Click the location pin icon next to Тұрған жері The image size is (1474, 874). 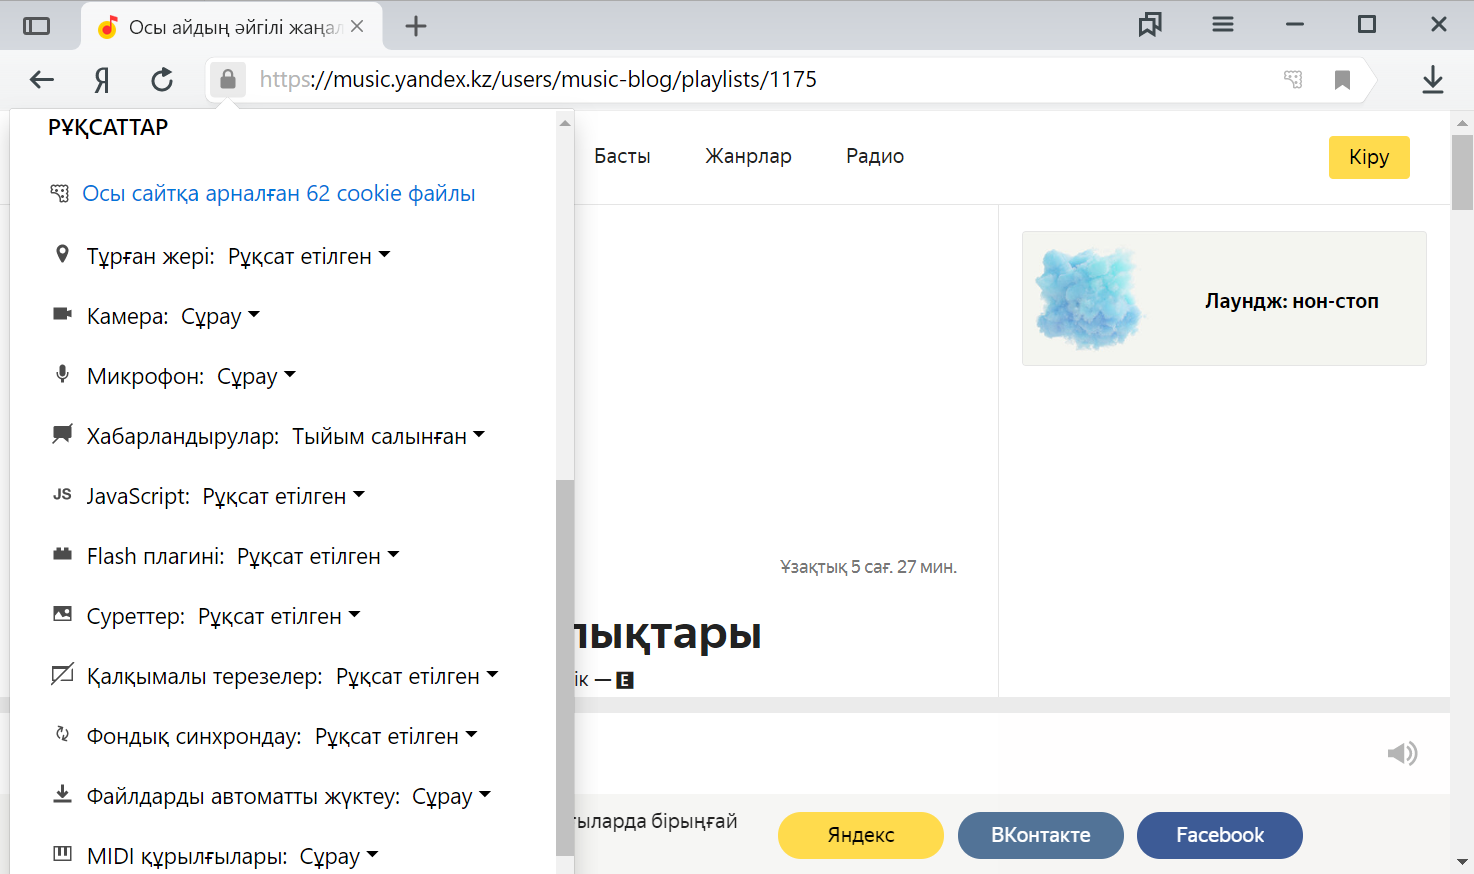pos(62,255)
